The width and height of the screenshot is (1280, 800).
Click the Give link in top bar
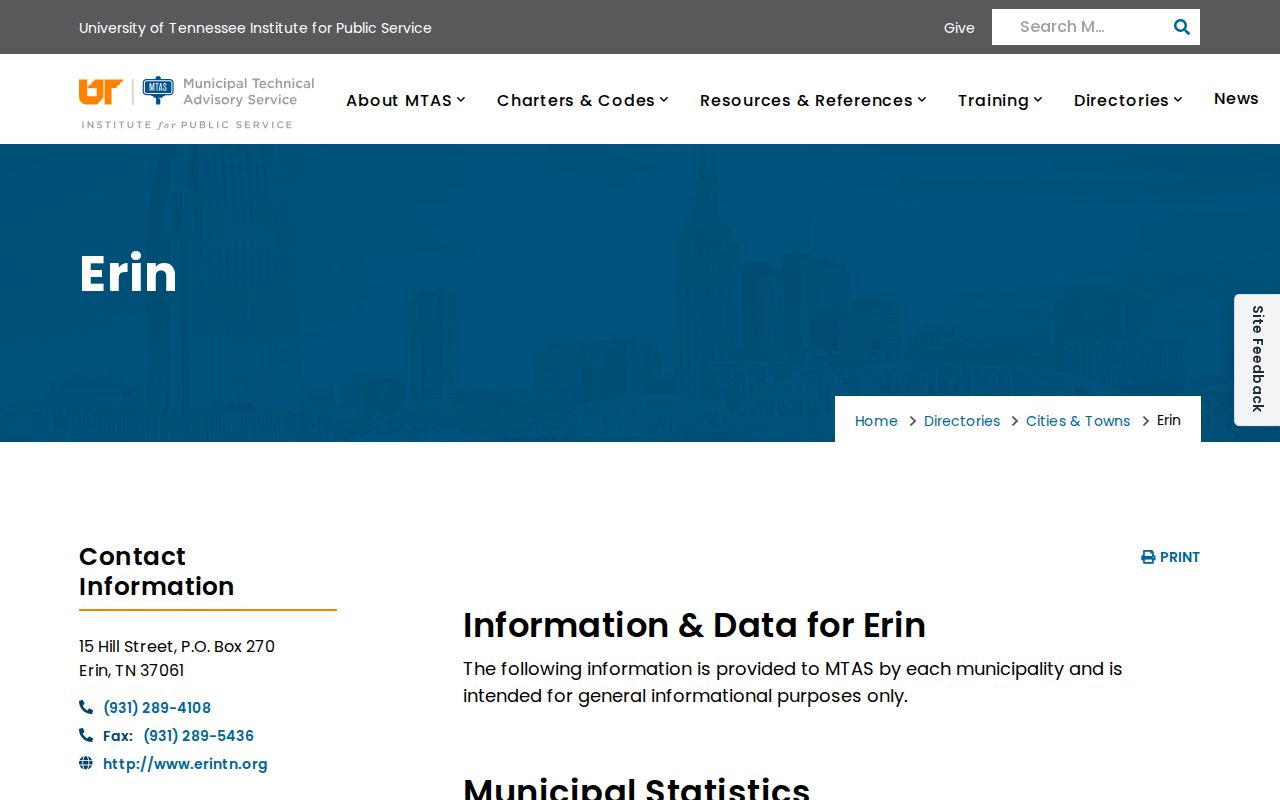click(x=959, y=28)
